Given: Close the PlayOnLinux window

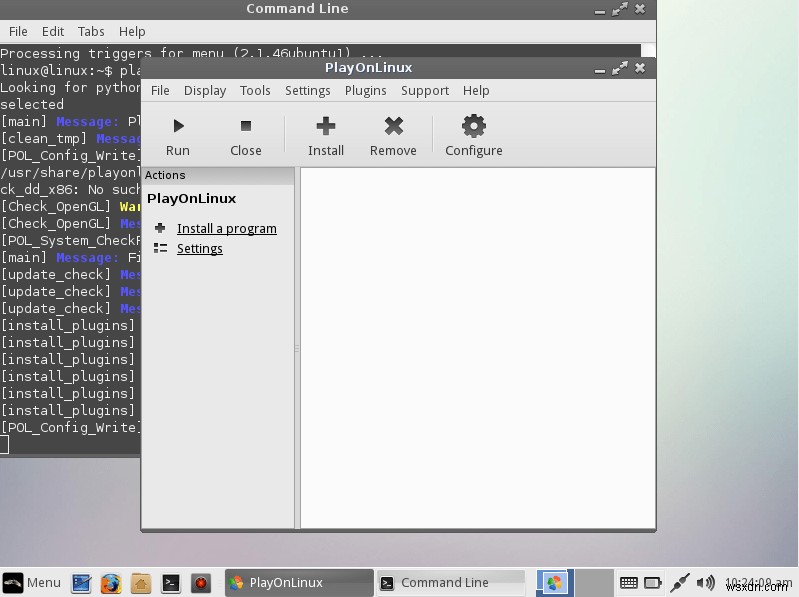Looking at the screenshot, I should click(x=640, y=68).
